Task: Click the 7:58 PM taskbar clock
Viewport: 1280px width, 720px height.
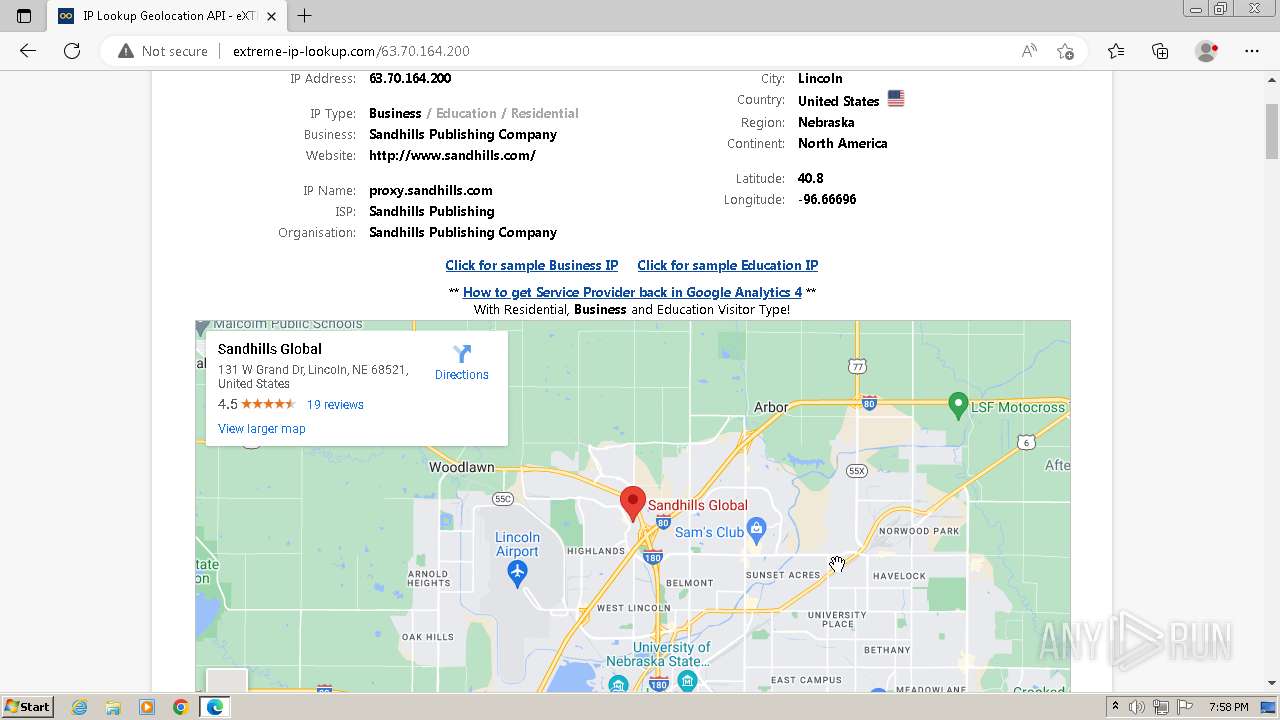Action: [x=1229, y=707]
